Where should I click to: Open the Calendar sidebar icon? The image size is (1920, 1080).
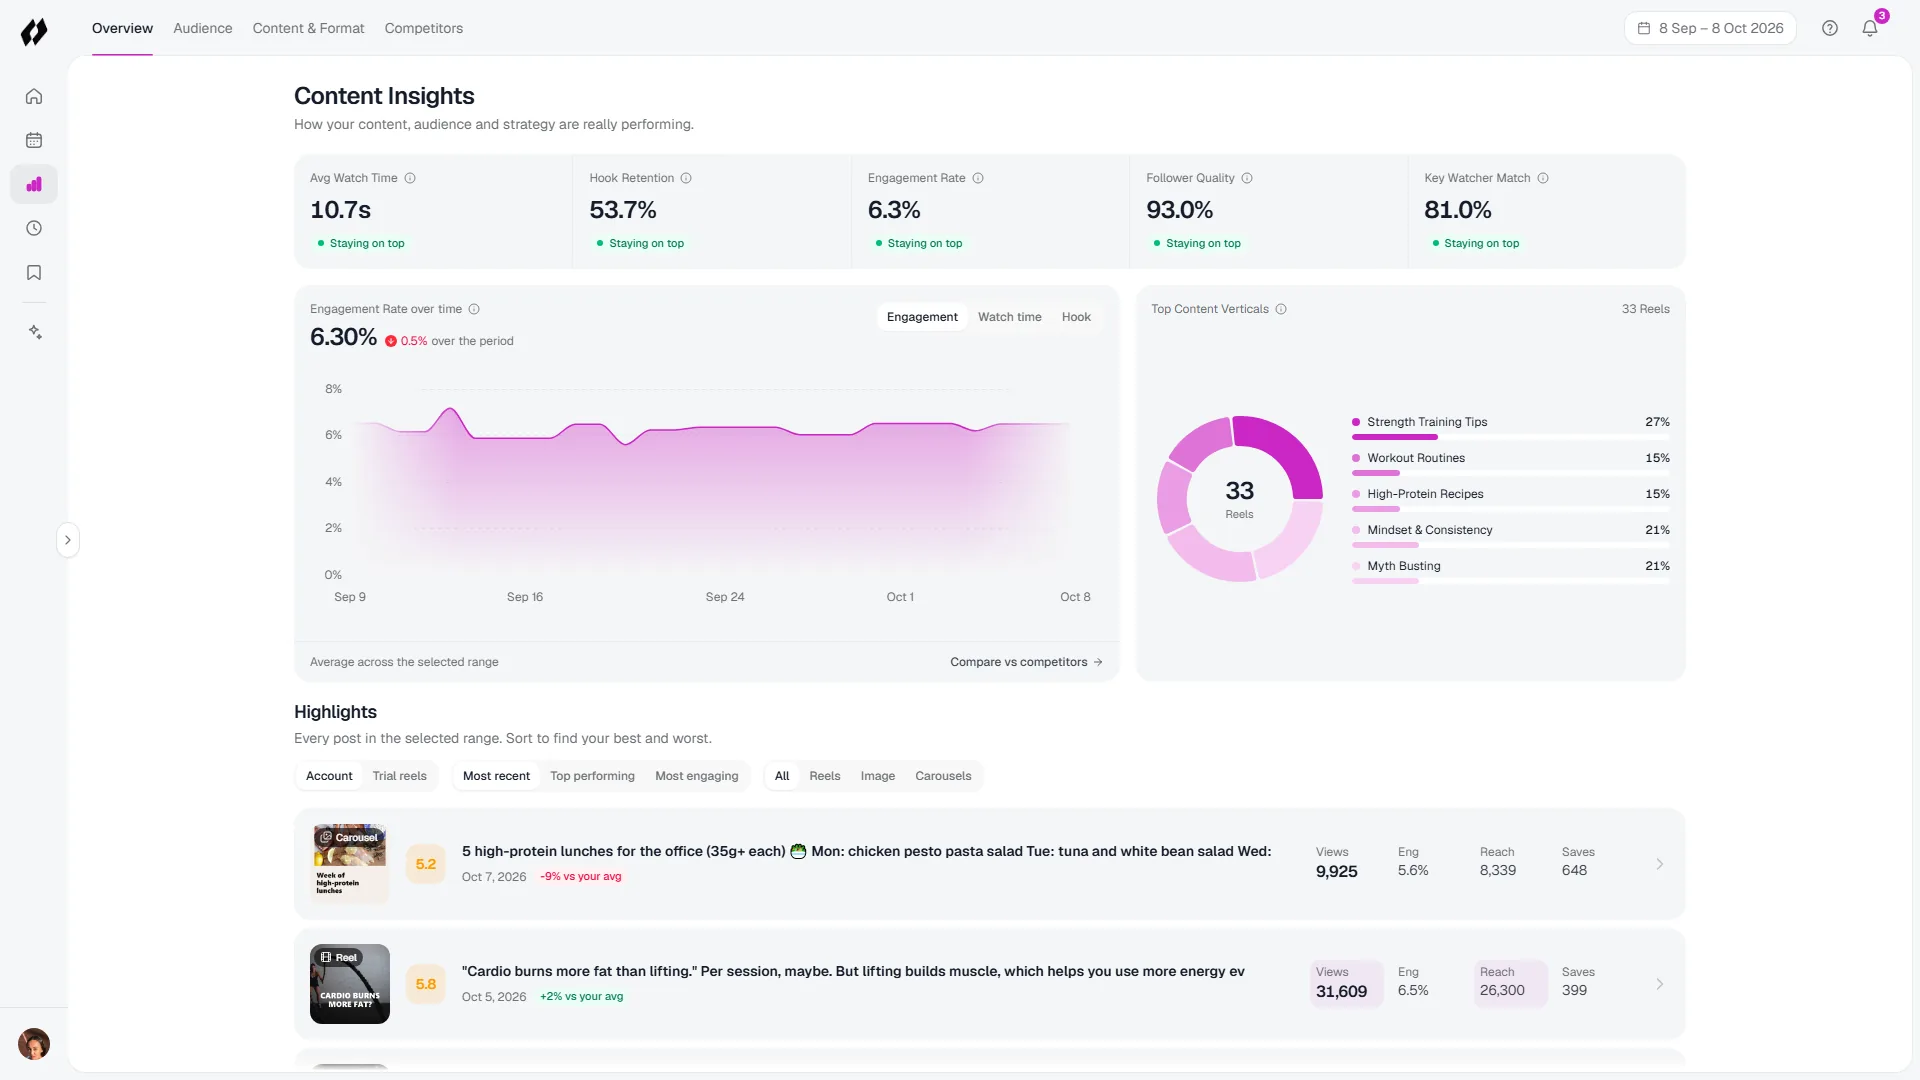pos(34,140)
